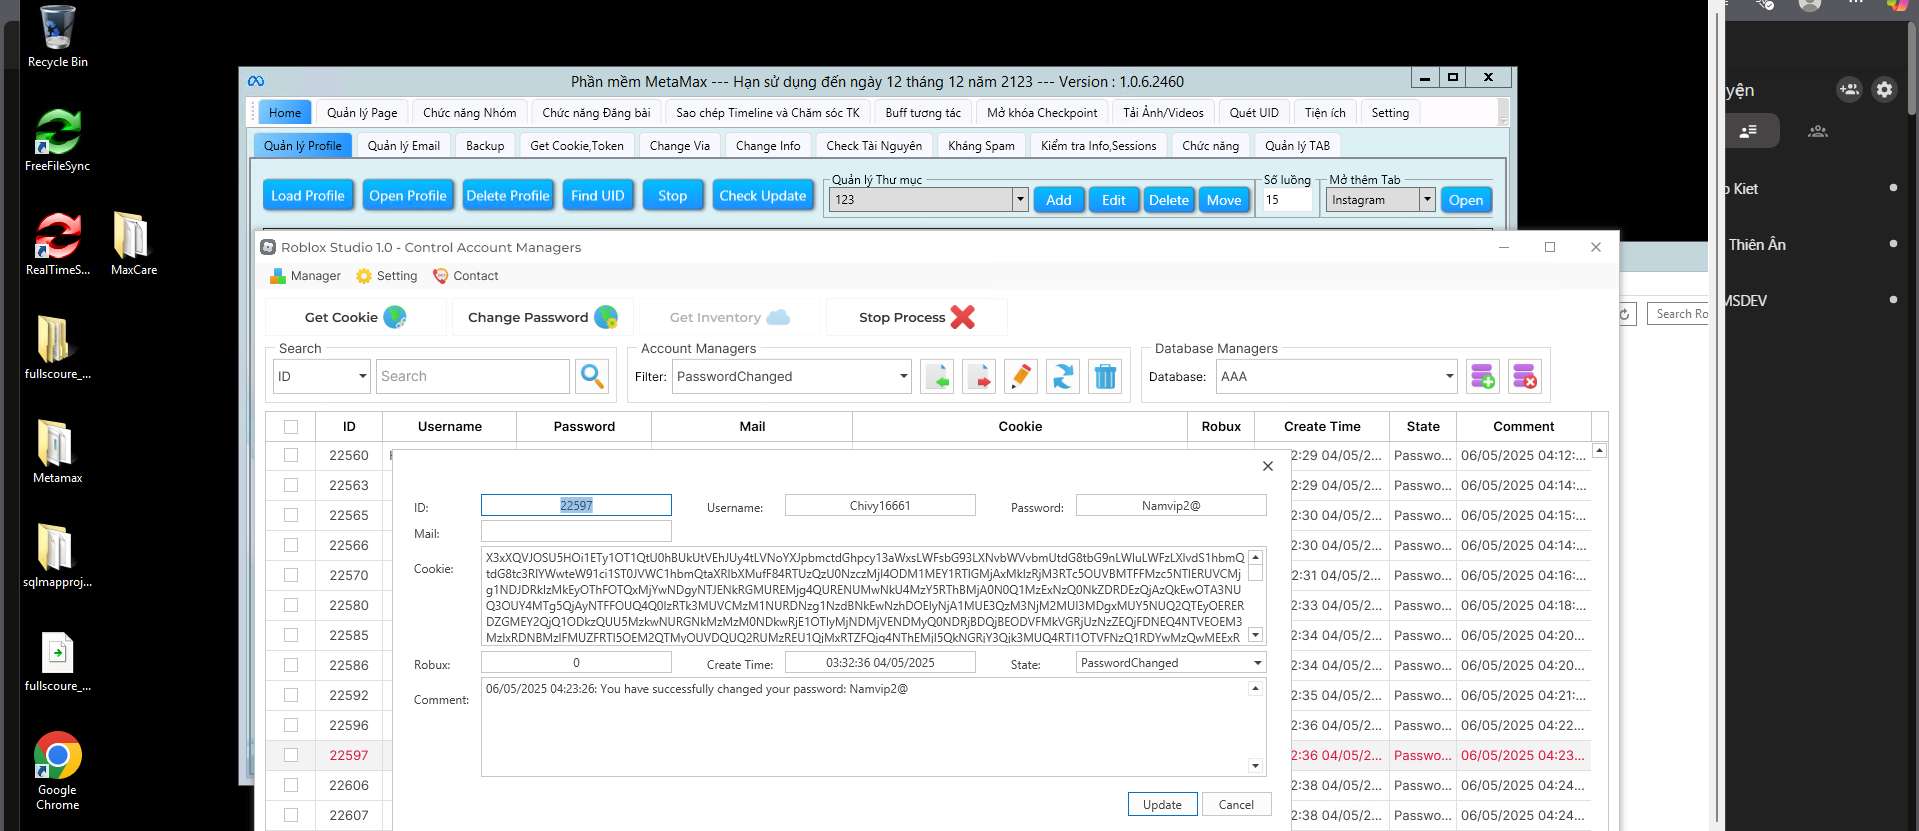Switch to Quản lý Email tab
Image resolution: width=1919 pixels, height=831 pixels.
tap(403, 146)
